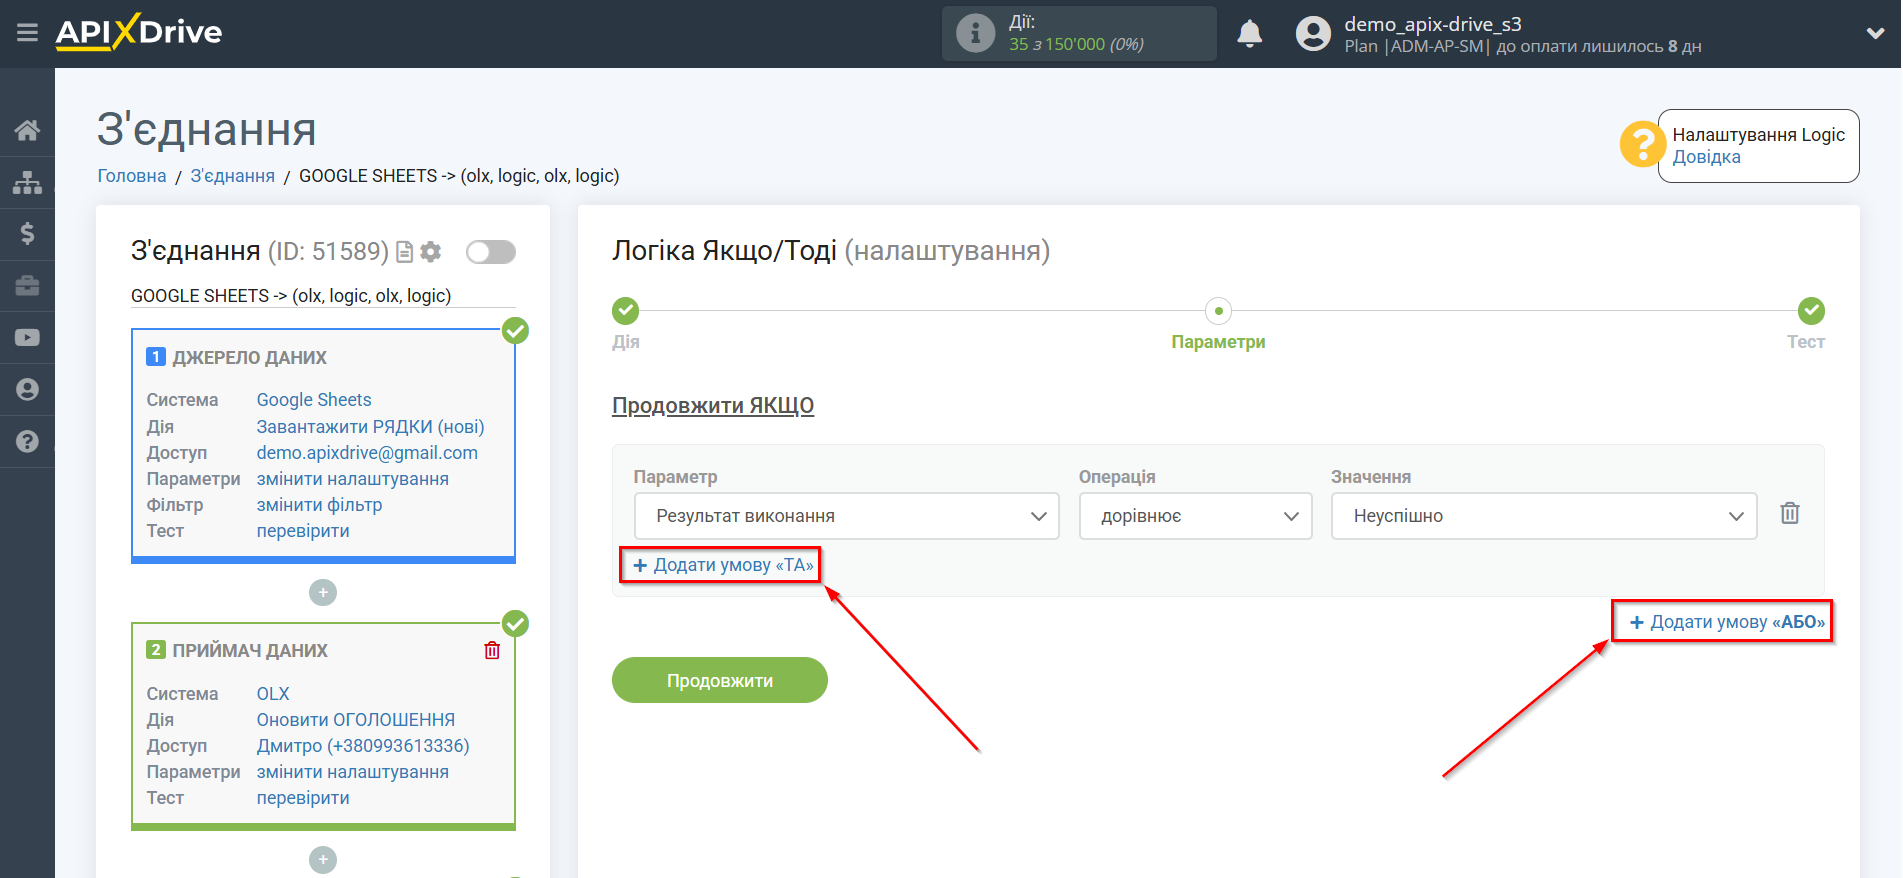This screenshot has height=878, width=1903.
Task: Open the user profile sidebar icon
Action: [27, 390]
